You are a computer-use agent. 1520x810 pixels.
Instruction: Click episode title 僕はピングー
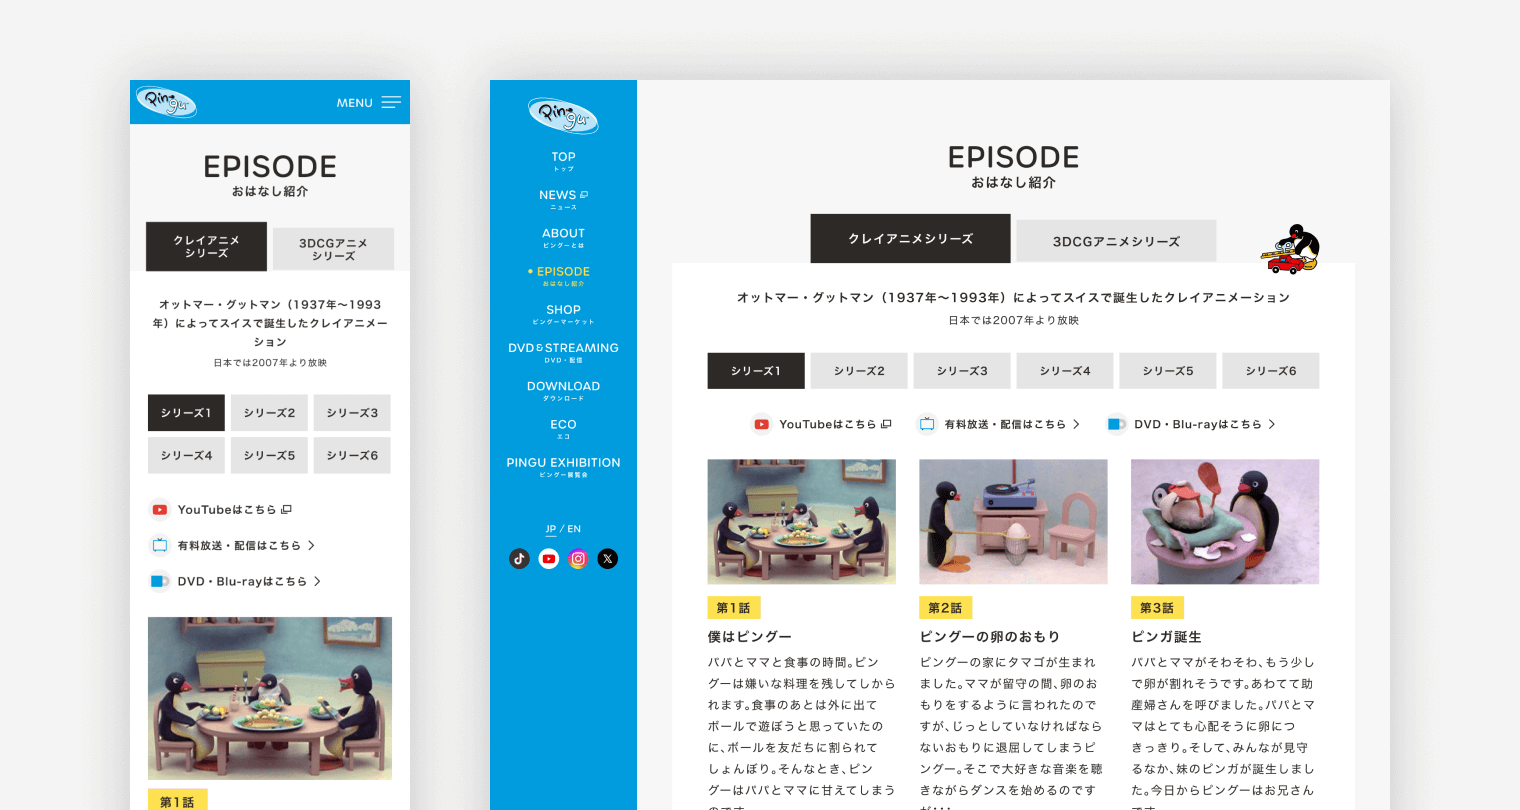pyautogui.click(x=750, y=637)
